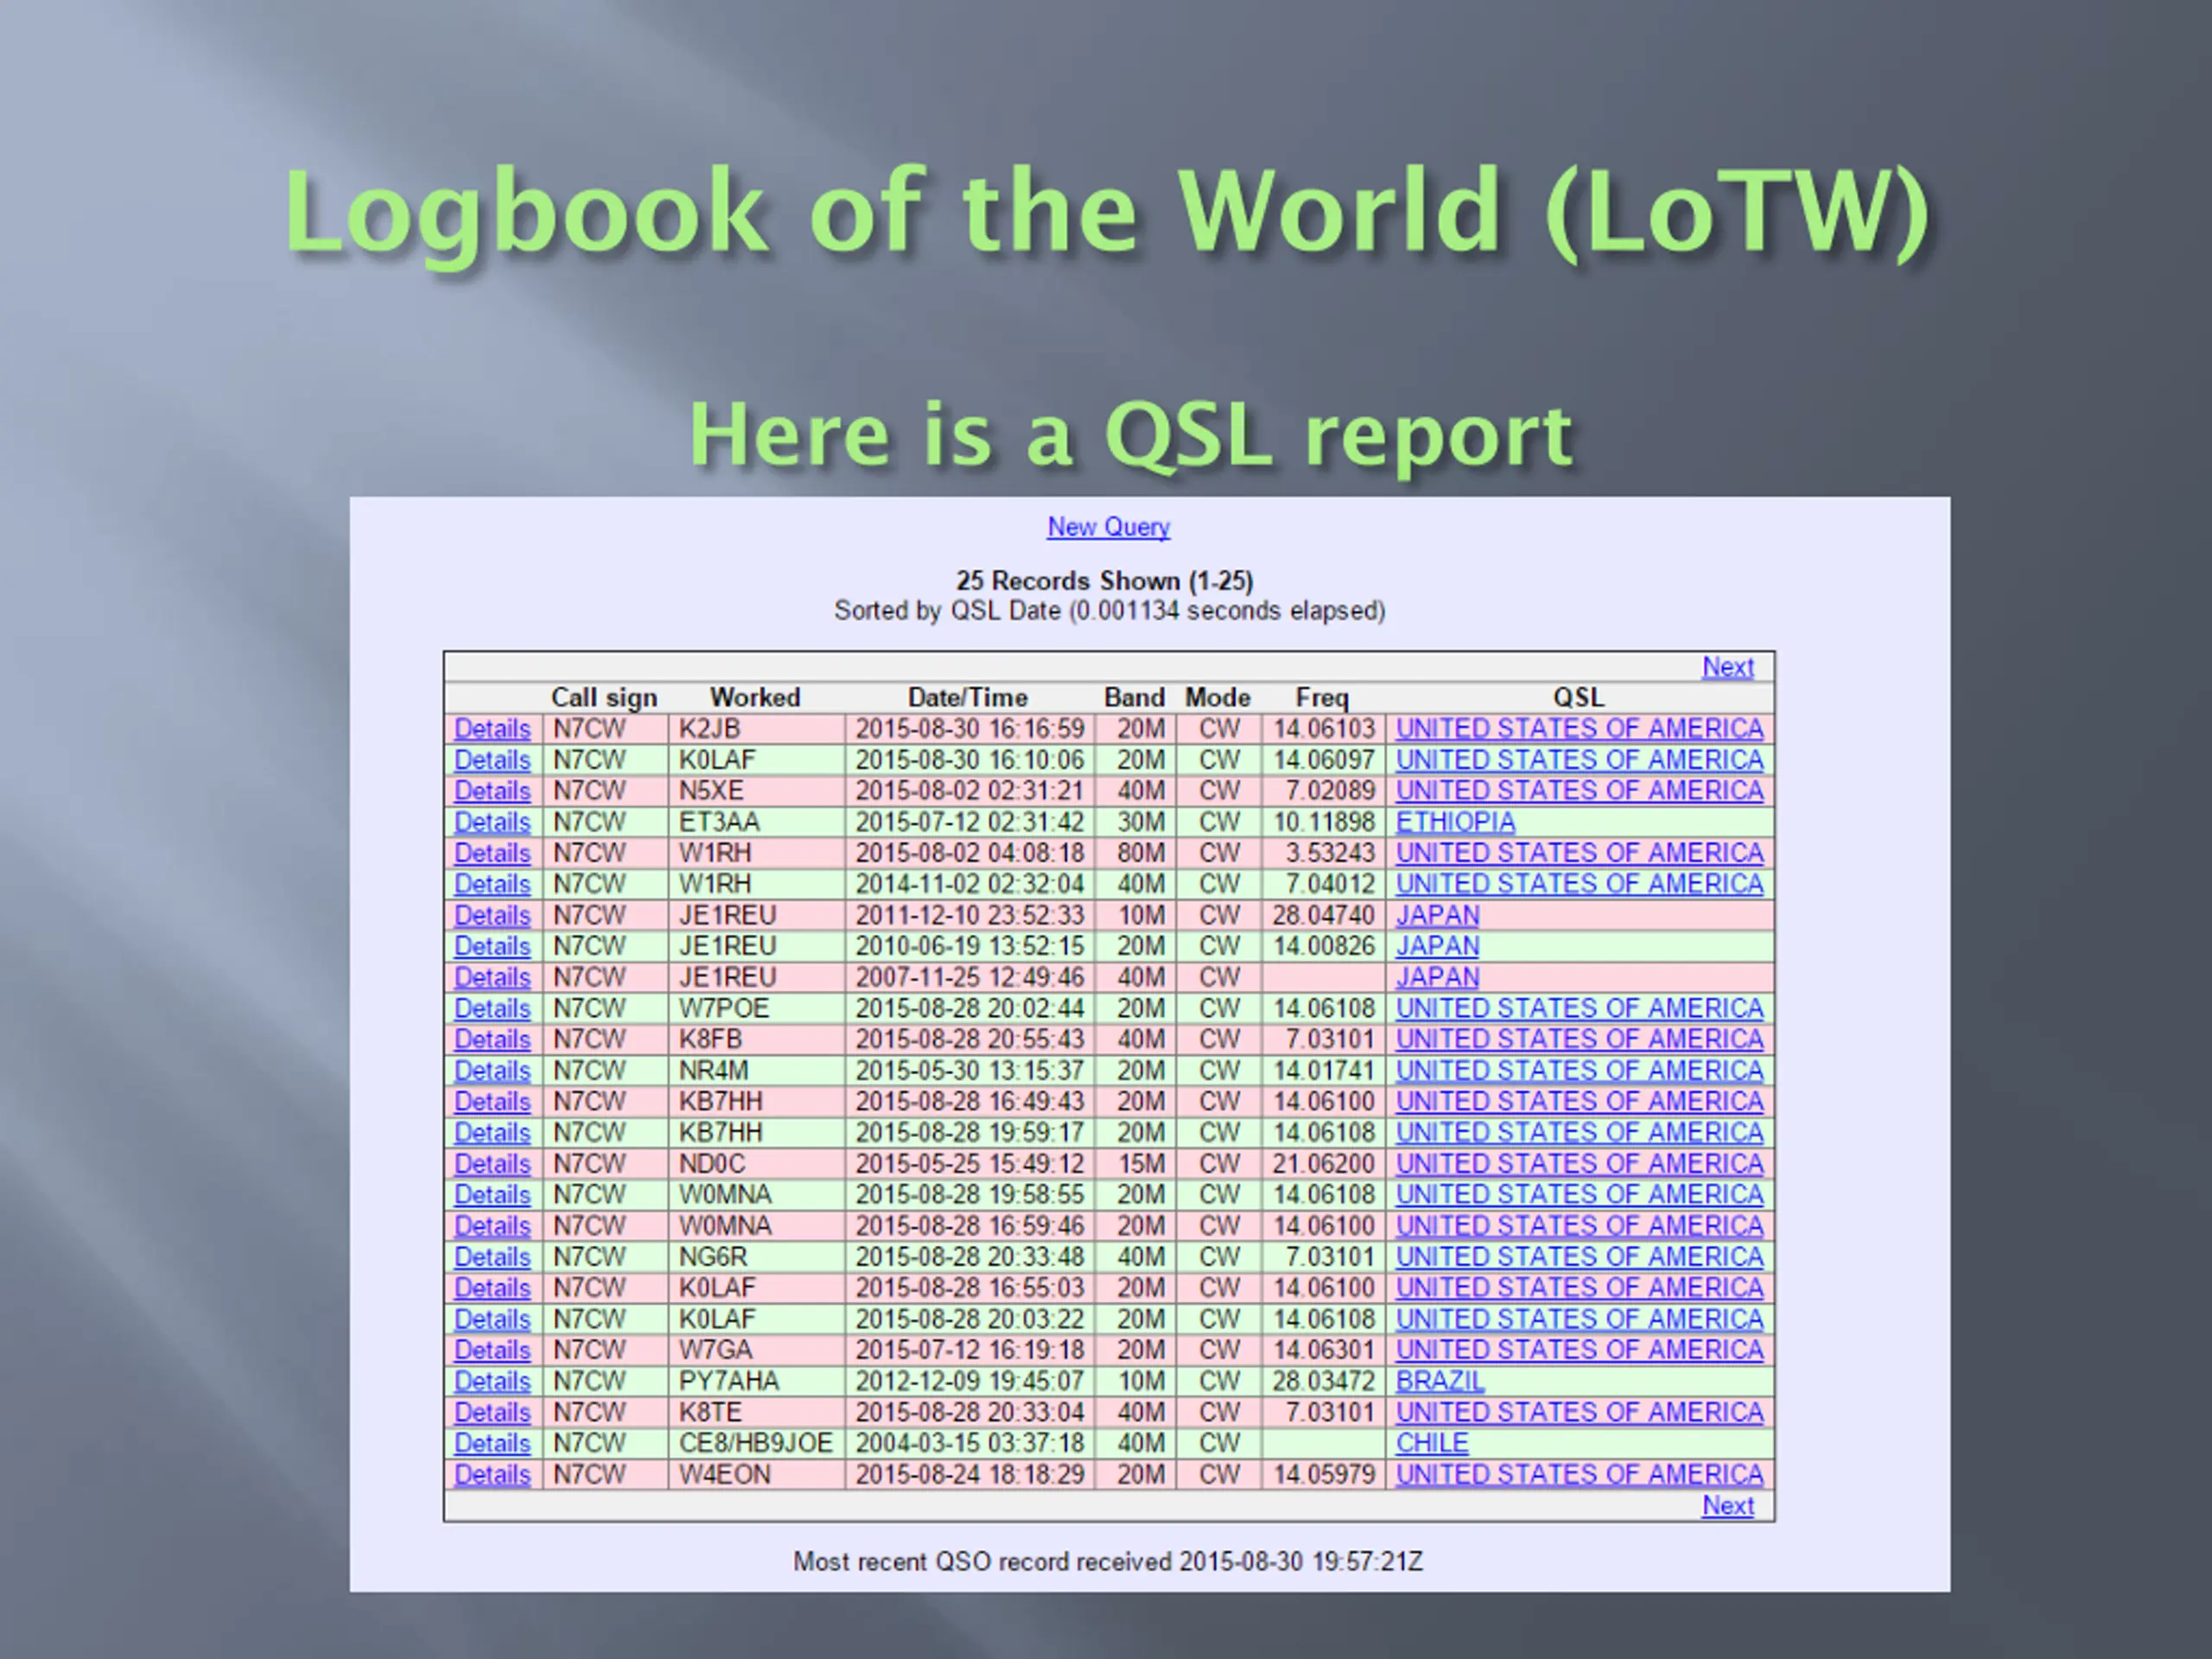Click the Sorted by QSL Date text

(x=948, y=611)
